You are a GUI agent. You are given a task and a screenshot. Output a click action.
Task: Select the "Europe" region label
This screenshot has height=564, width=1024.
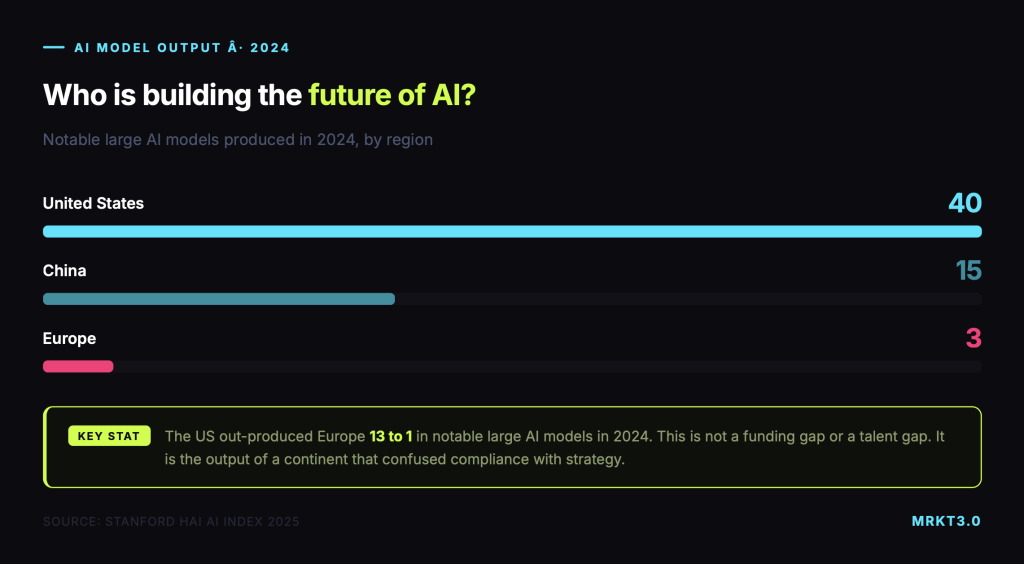coord(69,339)
